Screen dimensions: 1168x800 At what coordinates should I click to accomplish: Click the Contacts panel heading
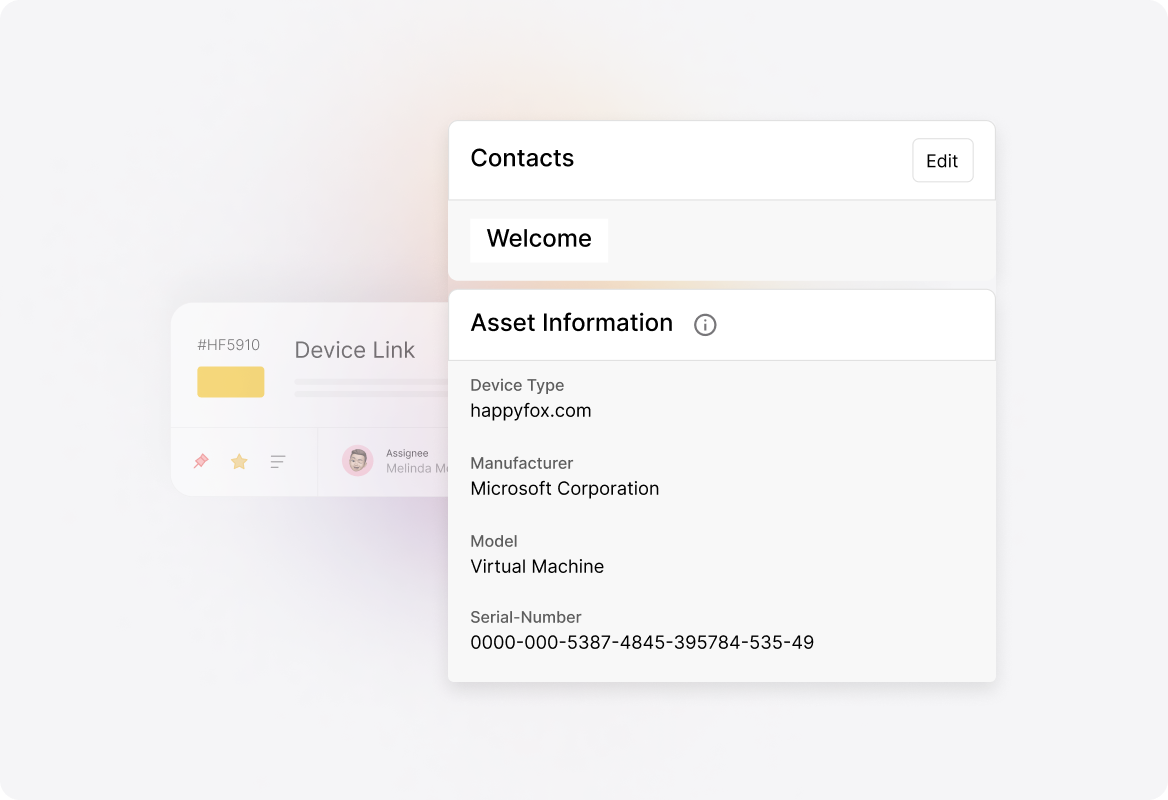tap(522, 159)
